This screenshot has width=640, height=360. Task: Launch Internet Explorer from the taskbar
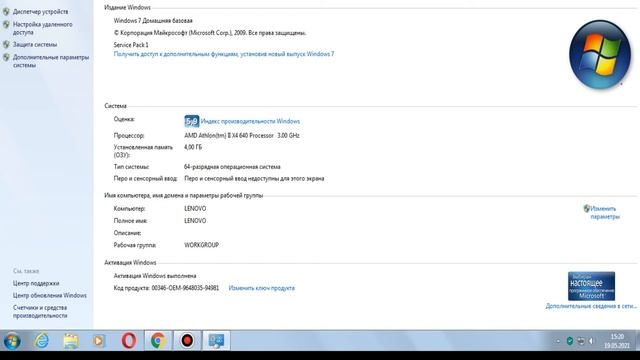(x=41, y=340)
